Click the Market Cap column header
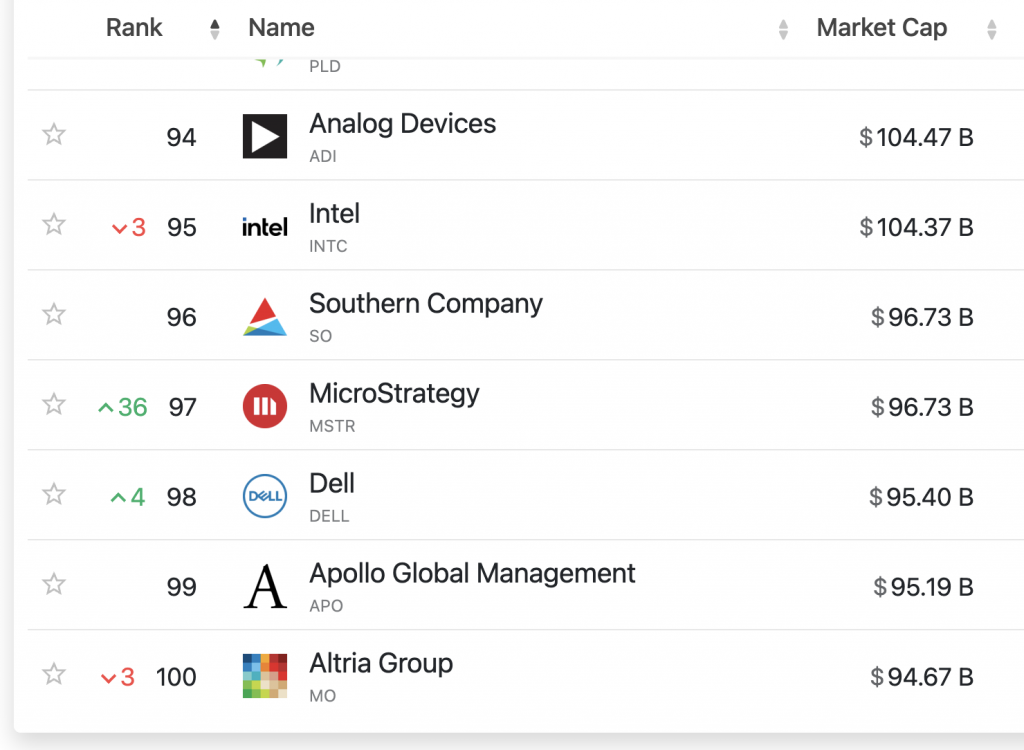Image resolution: width=1024 pixels, height=750 pixels. click(x=881, y=28)
